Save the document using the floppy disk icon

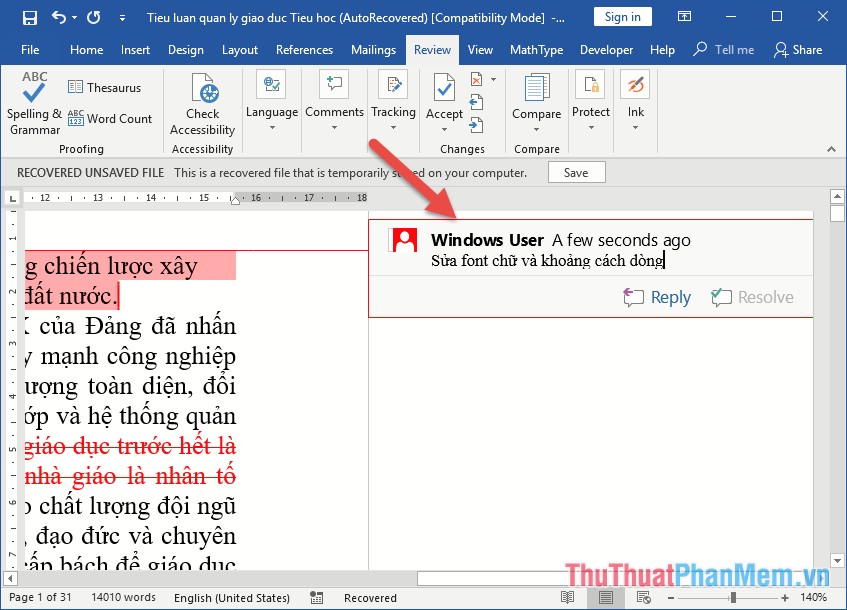[x=29, y=17]
